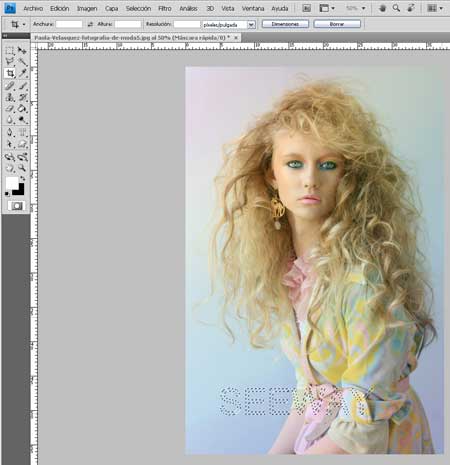Select the Shape tool

(22, 144)
